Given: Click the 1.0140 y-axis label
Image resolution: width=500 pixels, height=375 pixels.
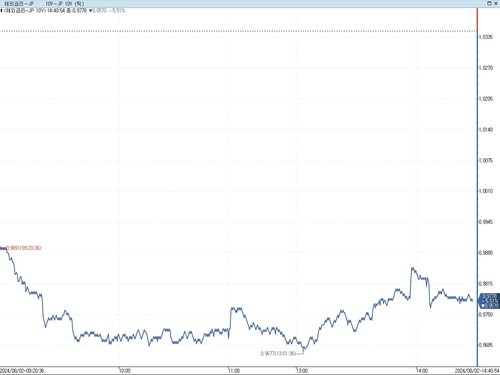Looking at the screenshot, I should click(x=486, y=130).
